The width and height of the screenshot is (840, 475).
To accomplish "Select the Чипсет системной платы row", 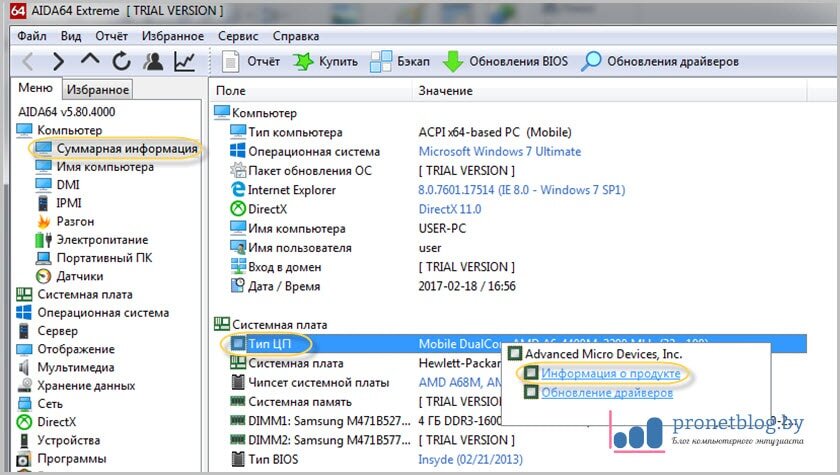I will (357, 383).
